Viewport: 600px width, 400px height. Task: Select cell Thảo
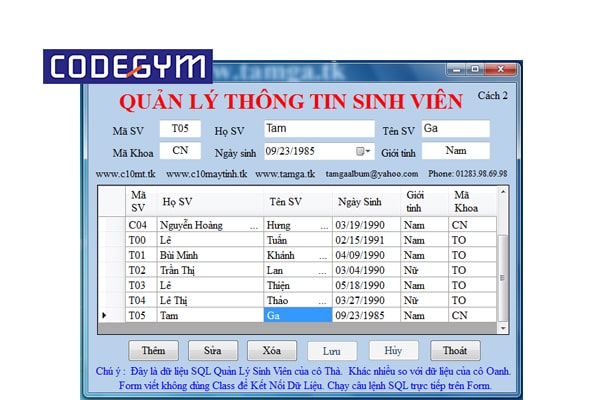click(x=298, y=300)
